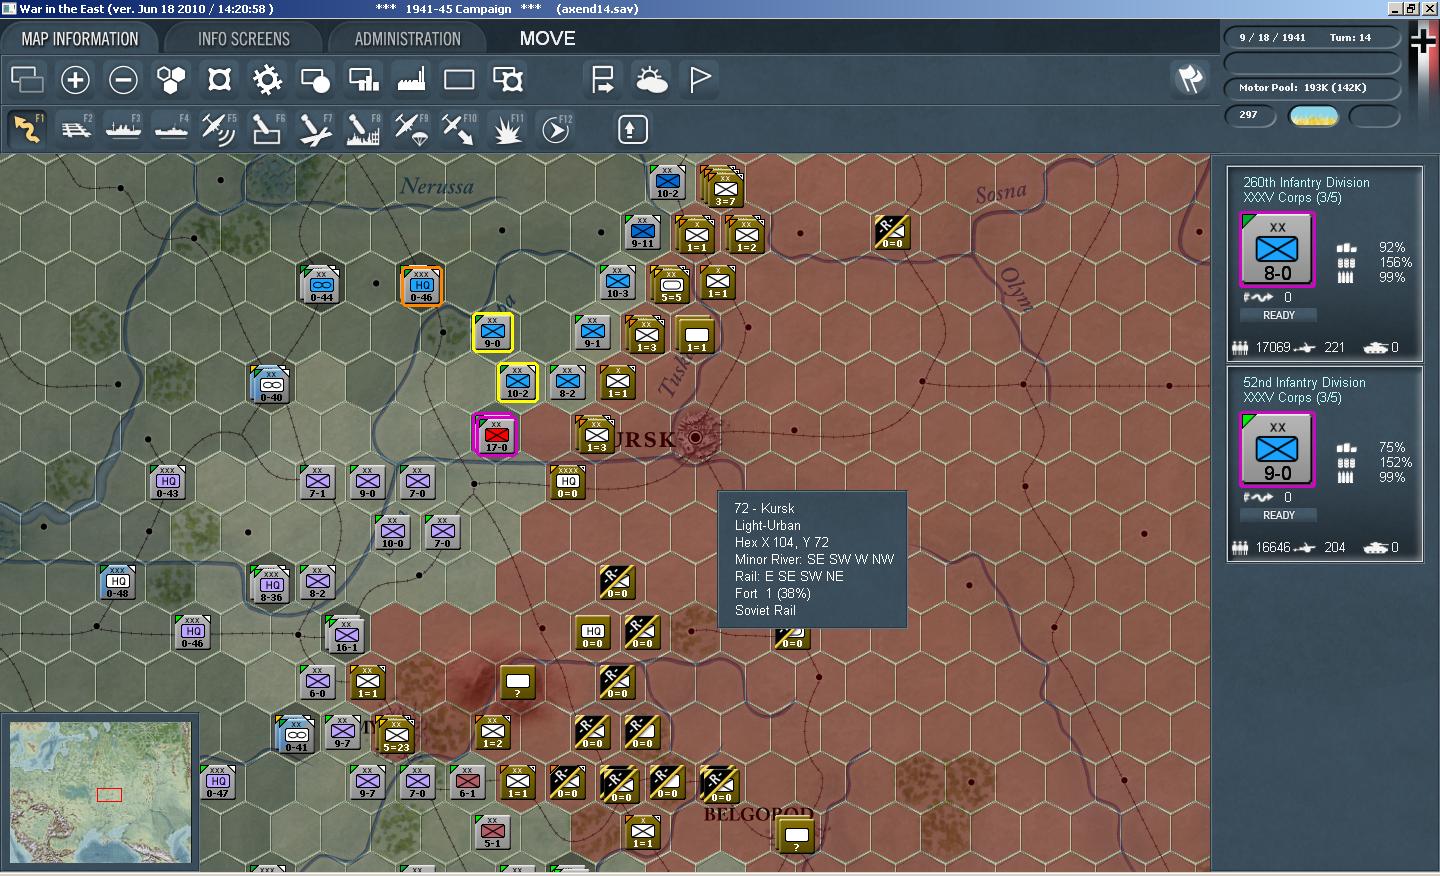Select the purple 7-1 infantry counter
Image resolution: width=1440 pixels, height=876 pixels.
click(x=317, y=483)
